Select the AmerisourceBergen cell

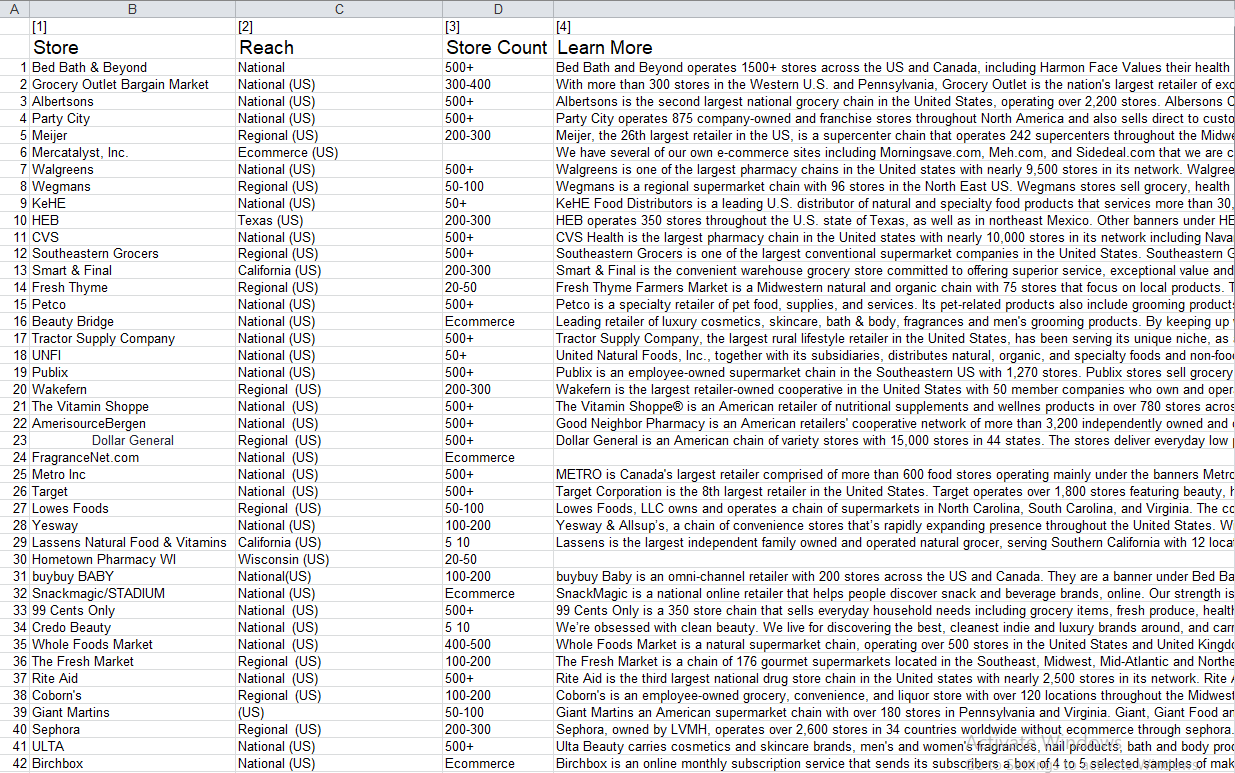click(x=132, y=424)
